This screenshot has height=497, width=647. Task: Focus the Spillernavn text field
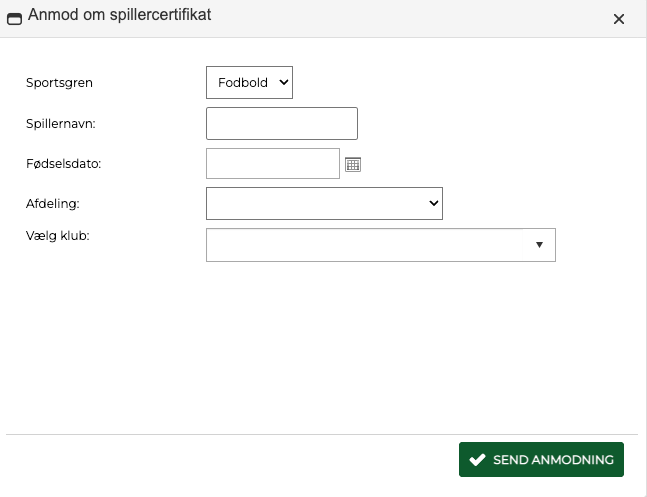pyautogui.click(x=281, y=123)
